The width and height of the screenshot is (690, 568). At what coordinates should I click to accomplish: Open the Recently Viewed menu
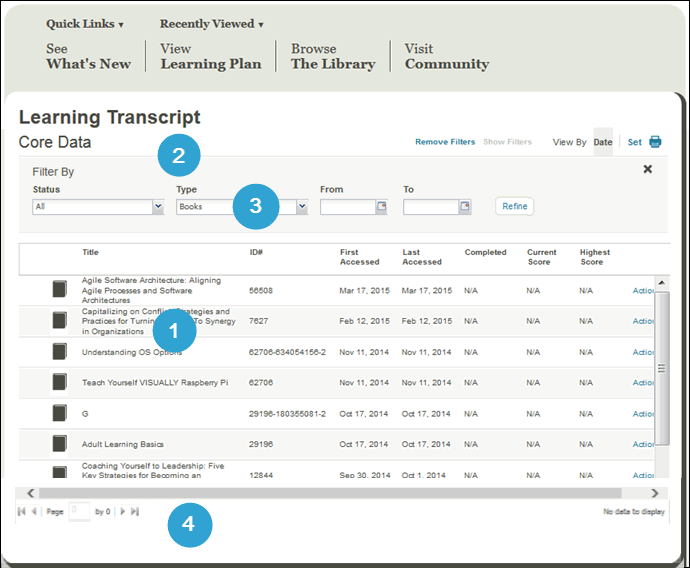211,24
